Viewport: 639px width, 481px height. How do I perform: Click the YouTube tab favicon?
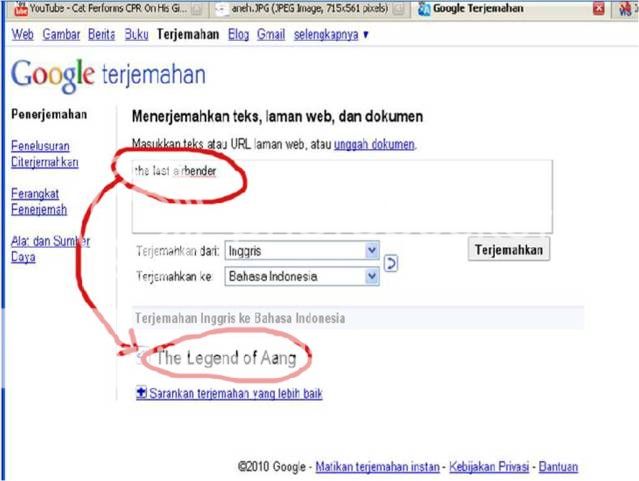[x=20, y=9]
